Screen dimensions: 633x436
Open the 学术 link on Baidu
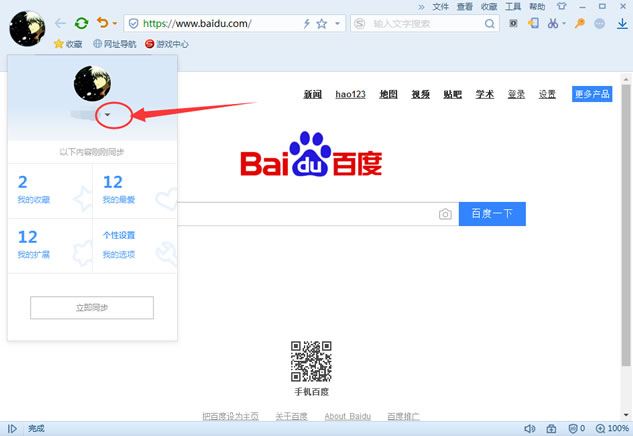(x=484, y=94)
